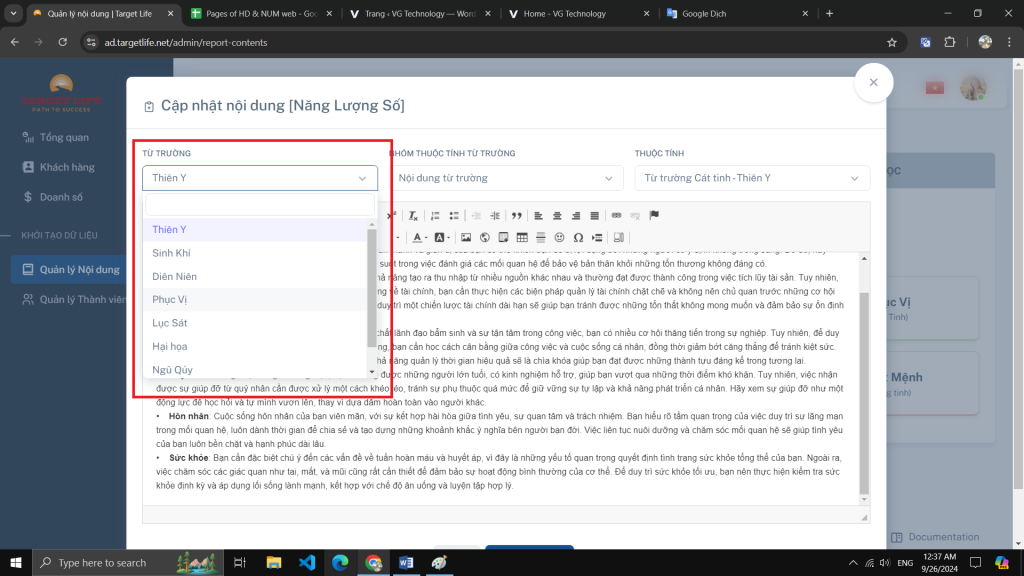Click the Vietnam flag language icon
The width and height of the screenshot is (1024, 576).
[935, 88]
